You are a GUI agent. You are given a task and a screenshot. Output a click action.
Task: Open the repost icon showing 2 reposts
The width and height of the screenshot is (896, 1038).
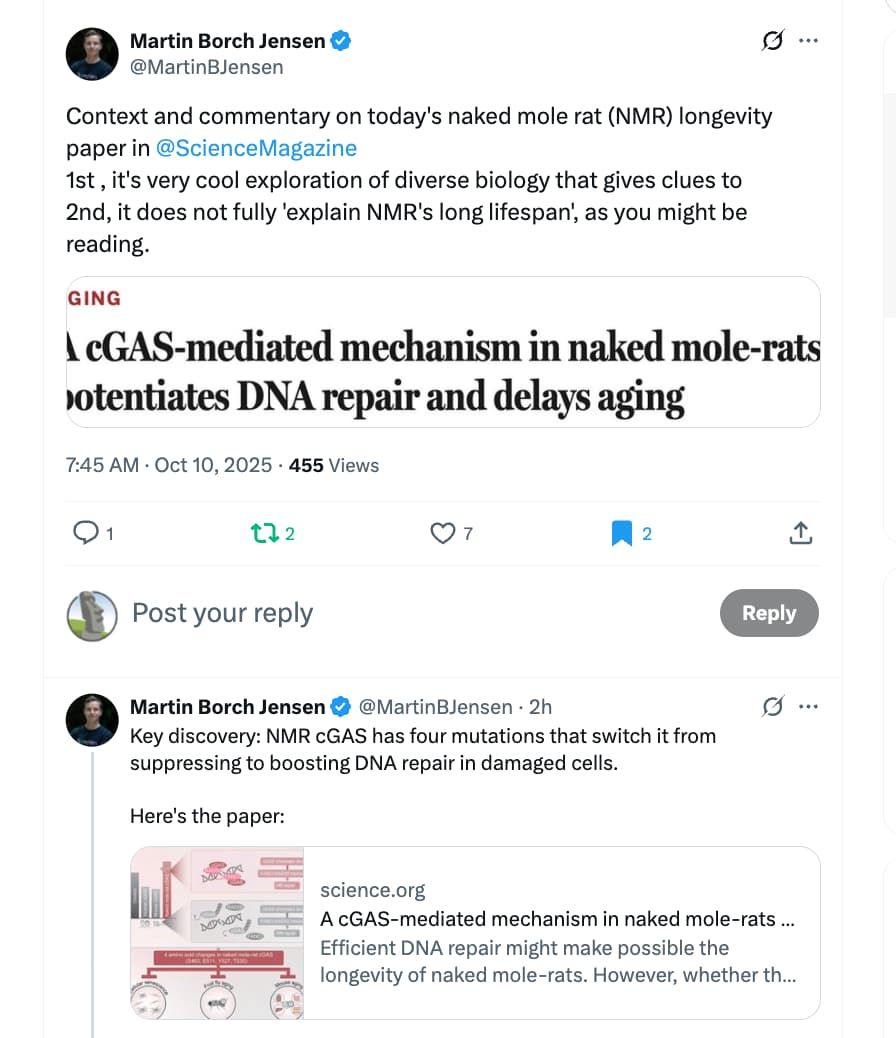click(x=264, y=534)
